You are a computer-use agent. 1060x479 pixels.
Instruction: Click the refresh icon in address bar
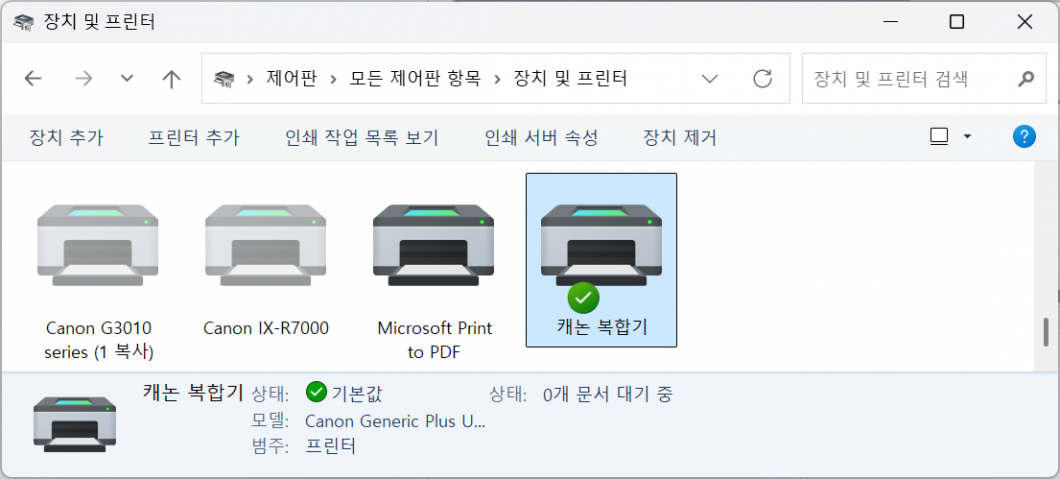[762, 78]
